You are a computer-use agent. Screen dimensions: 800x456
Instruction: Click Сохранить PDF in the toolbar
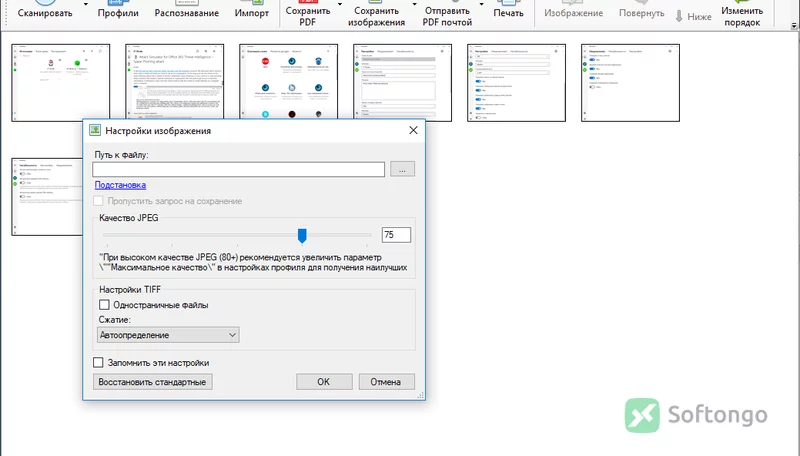click(308, 13)
